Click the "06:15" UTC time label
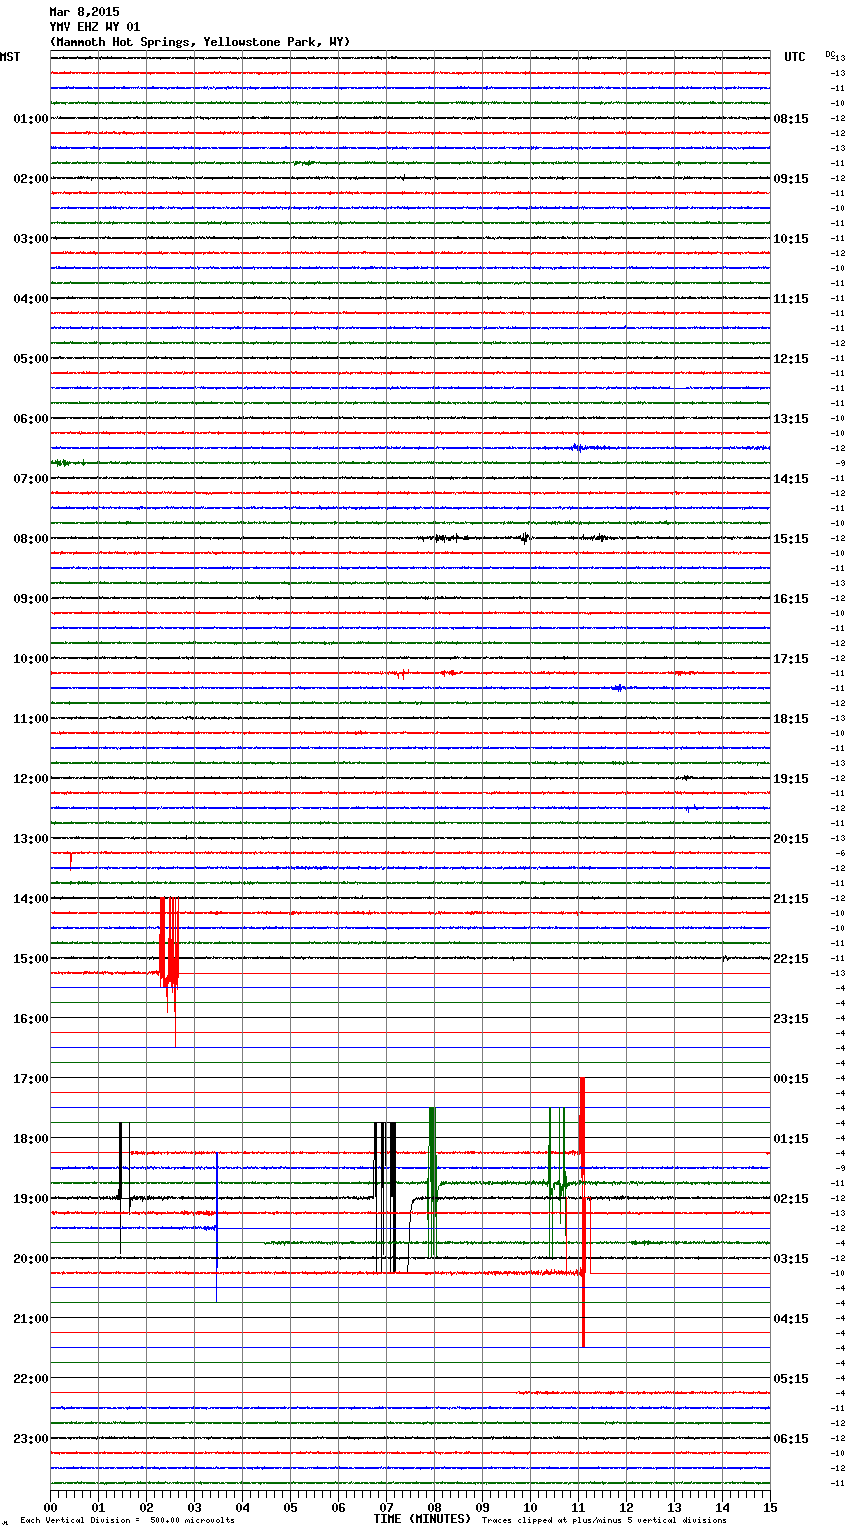Screen dimensions: 850x1534 coord(790,1438)
